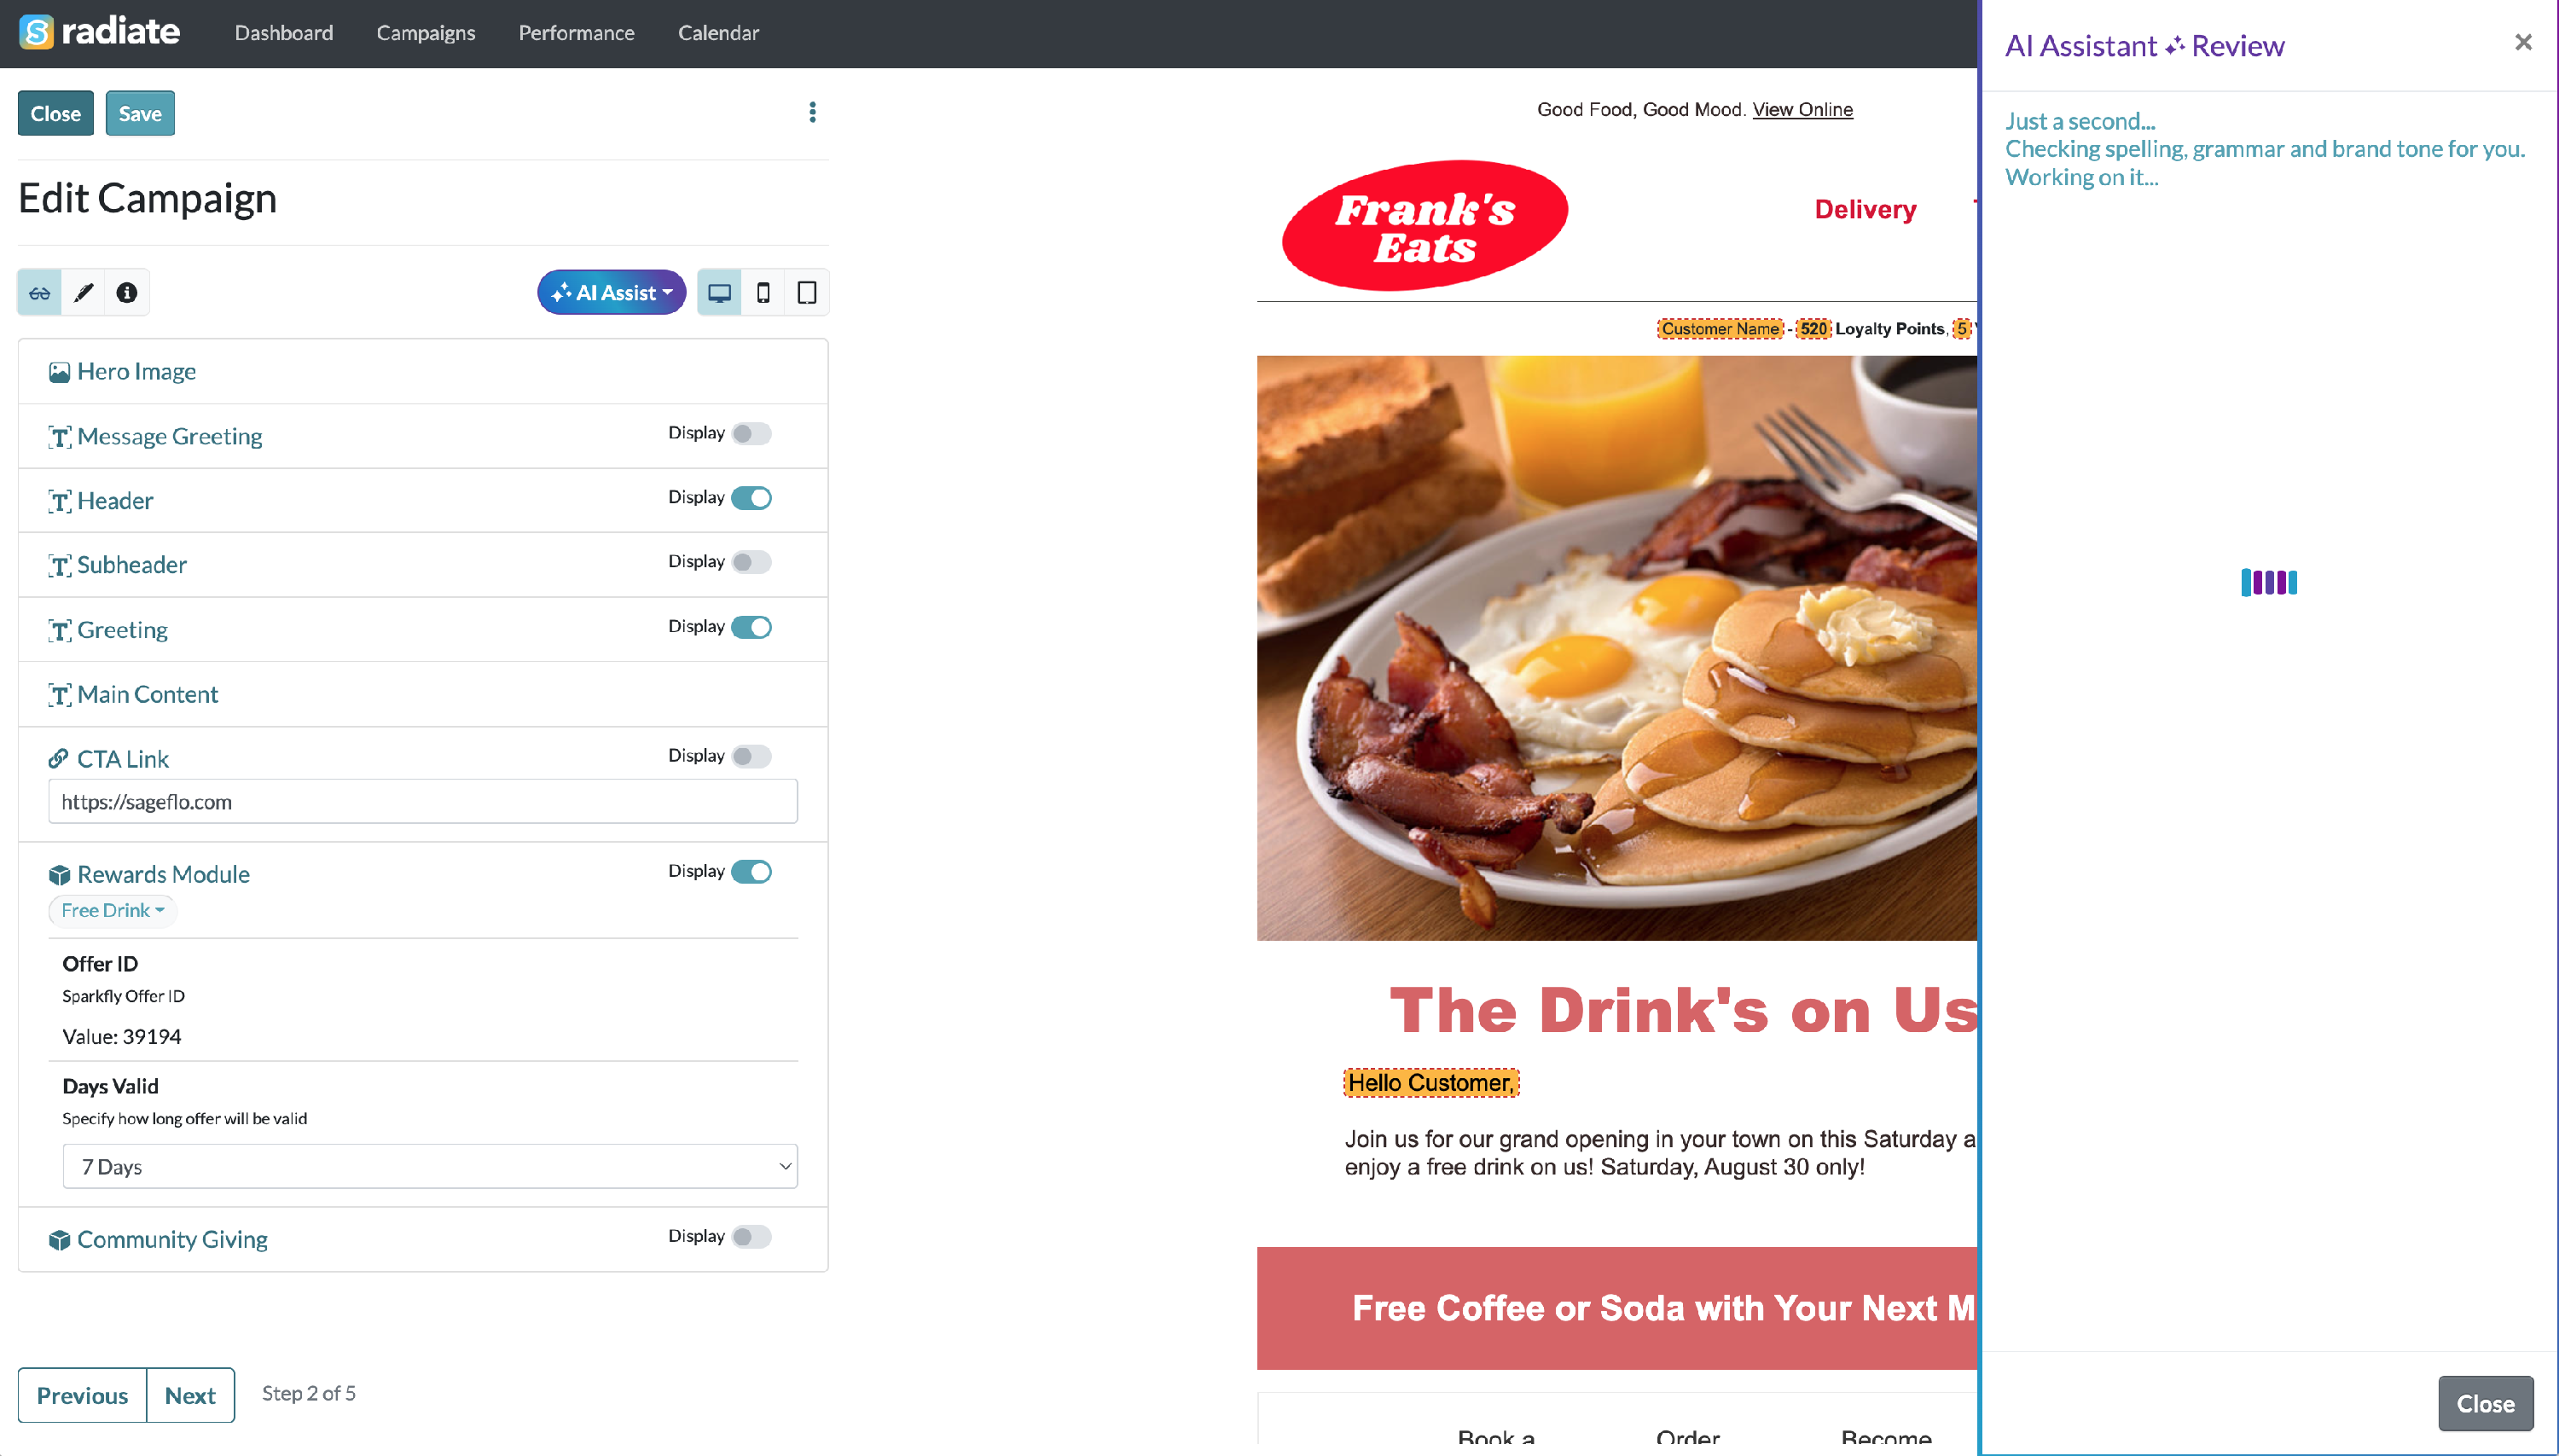This screenshot has width=2559, height=1456.
Task: Click the preview glasses icon
Action: 40,293
